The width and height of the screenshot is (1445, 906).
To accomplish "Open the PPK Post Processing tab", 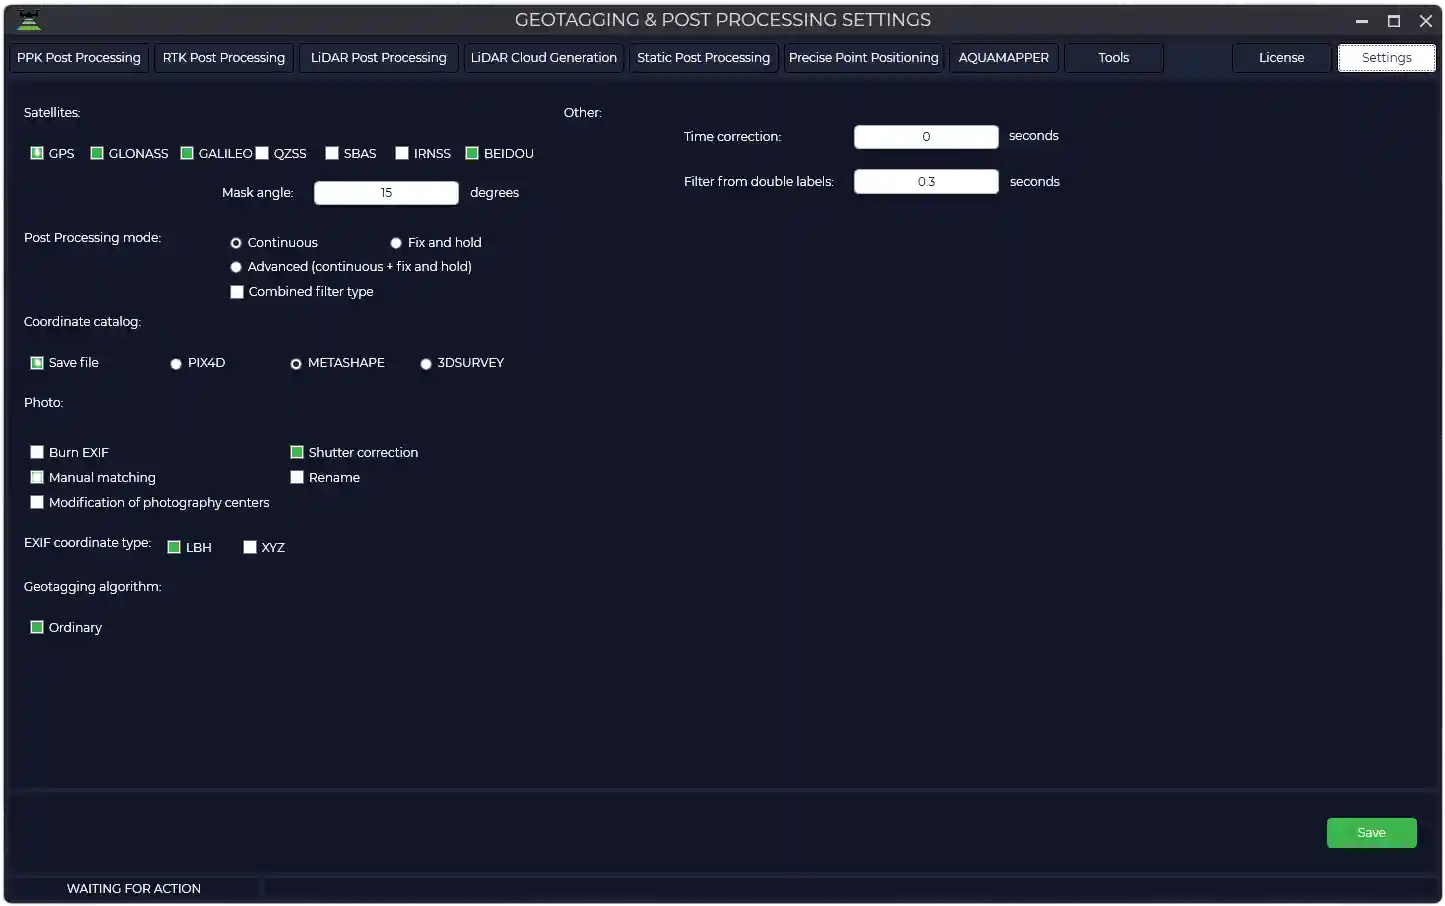I will tap(79, 58).
